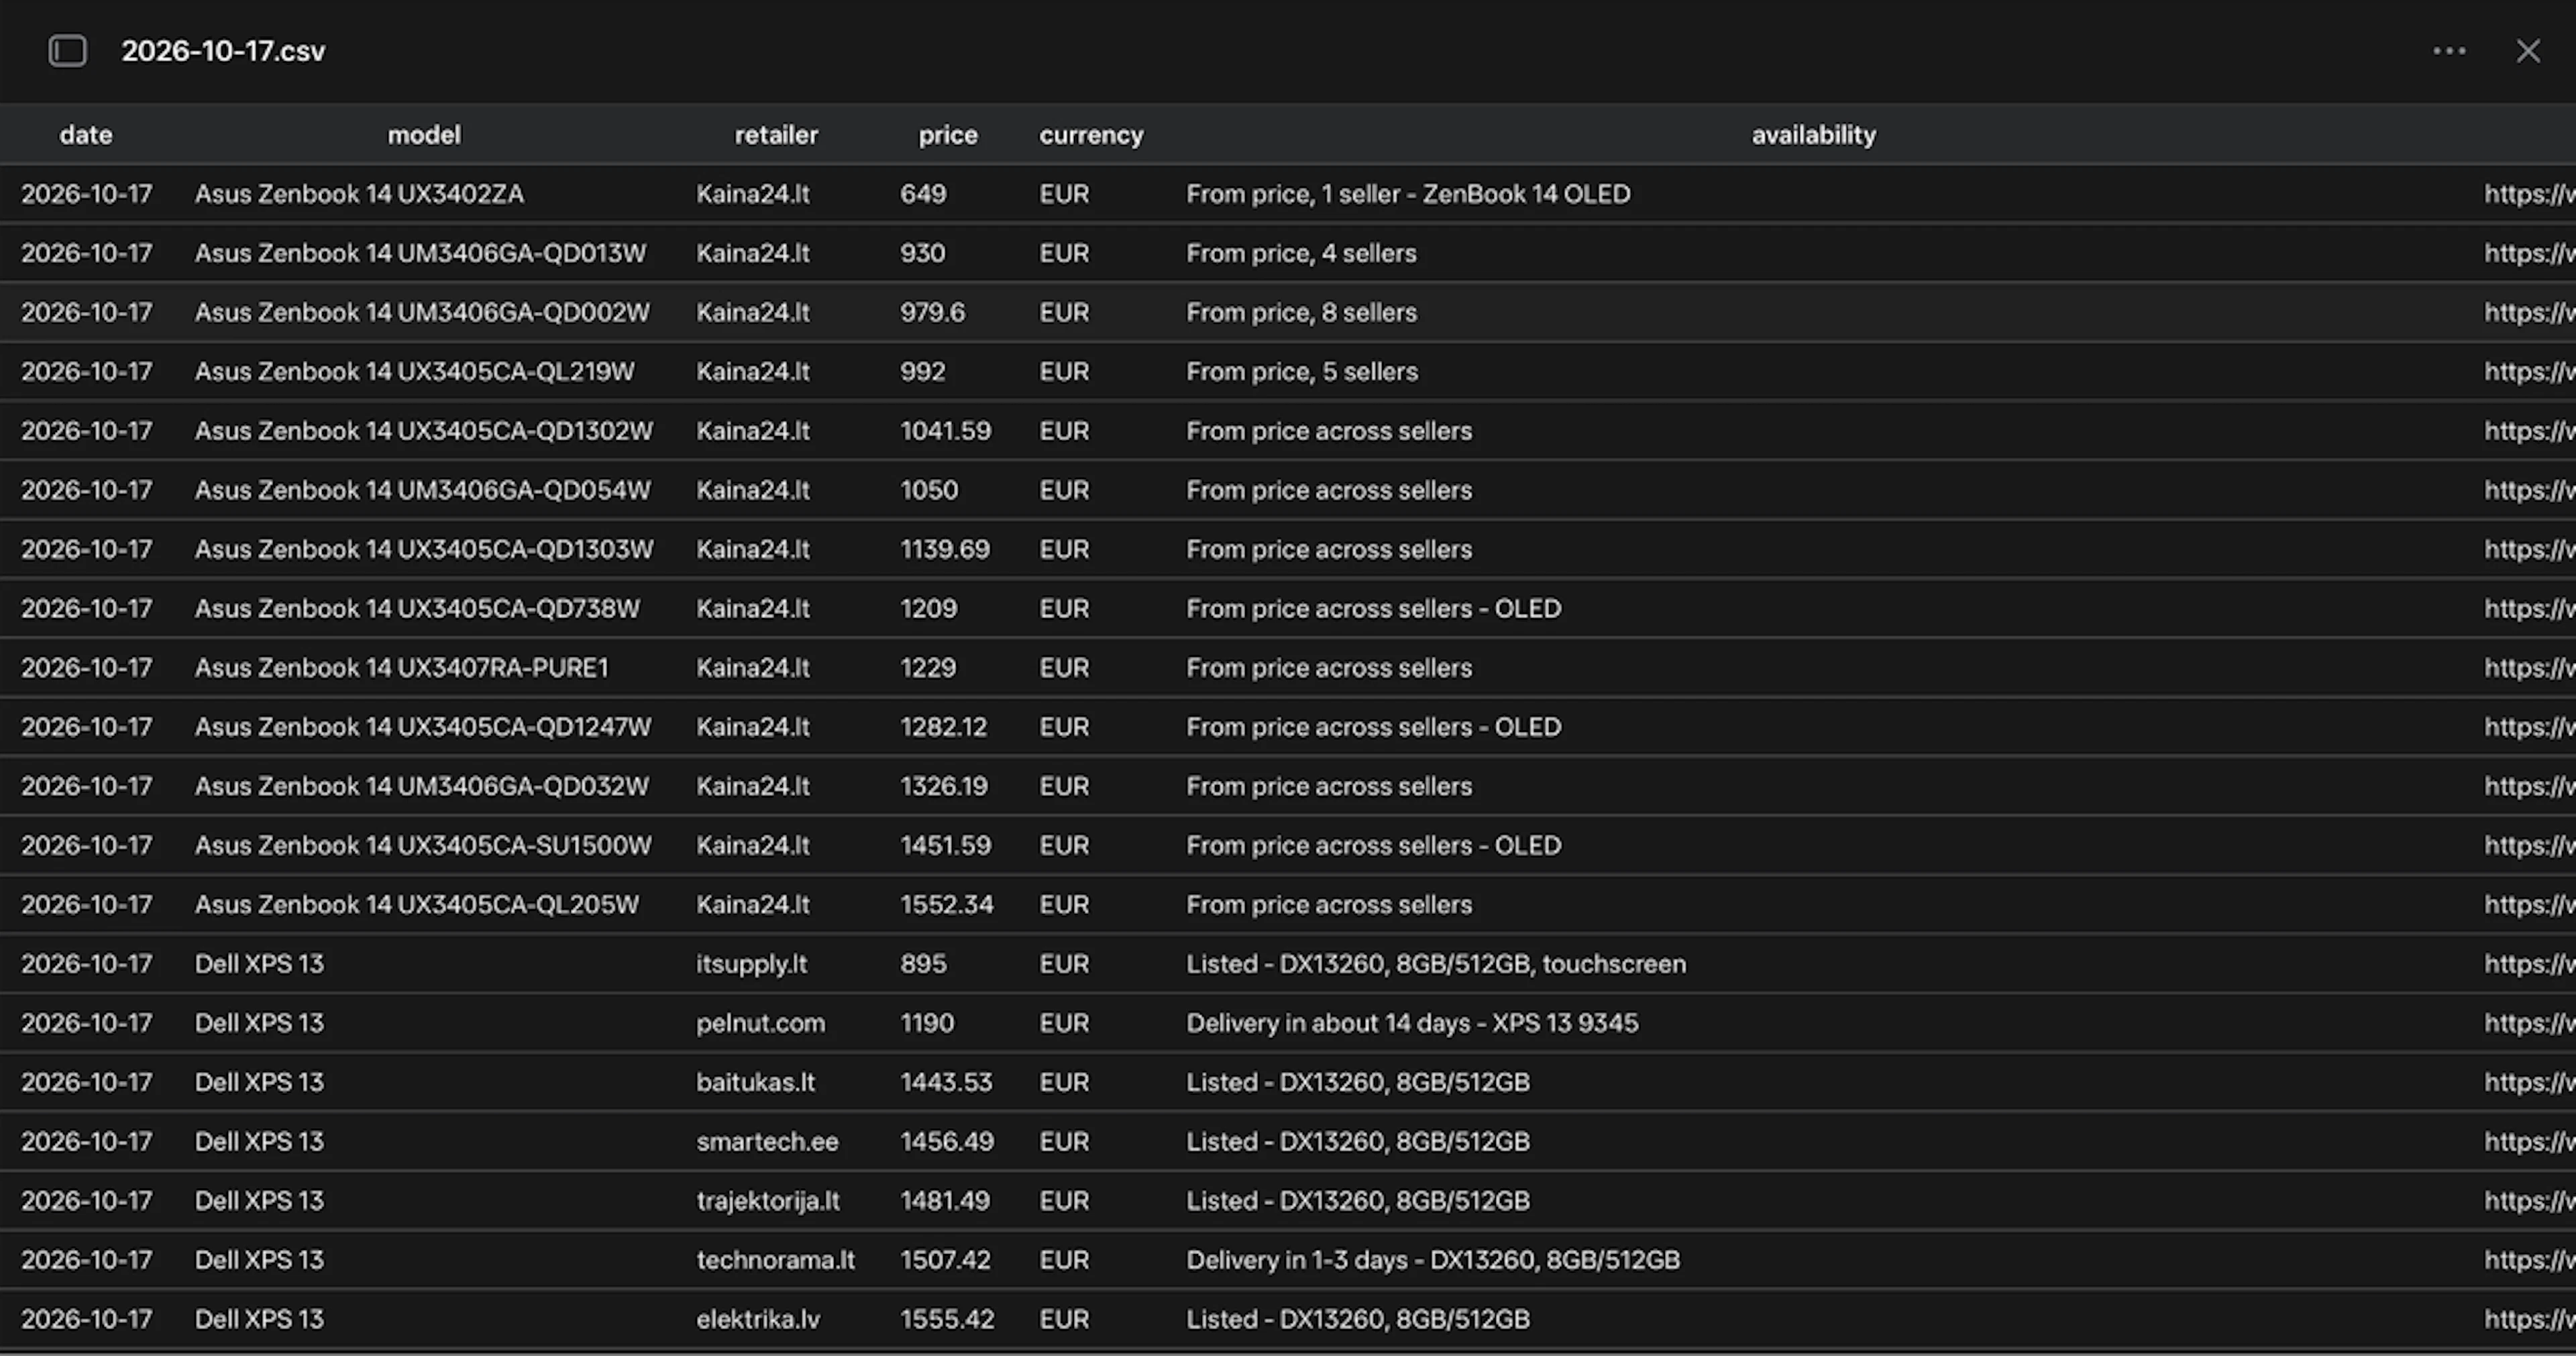The image size is (2576, 1356).
Task: Click price value 1282.12
Action: click(x=943, y=727)
